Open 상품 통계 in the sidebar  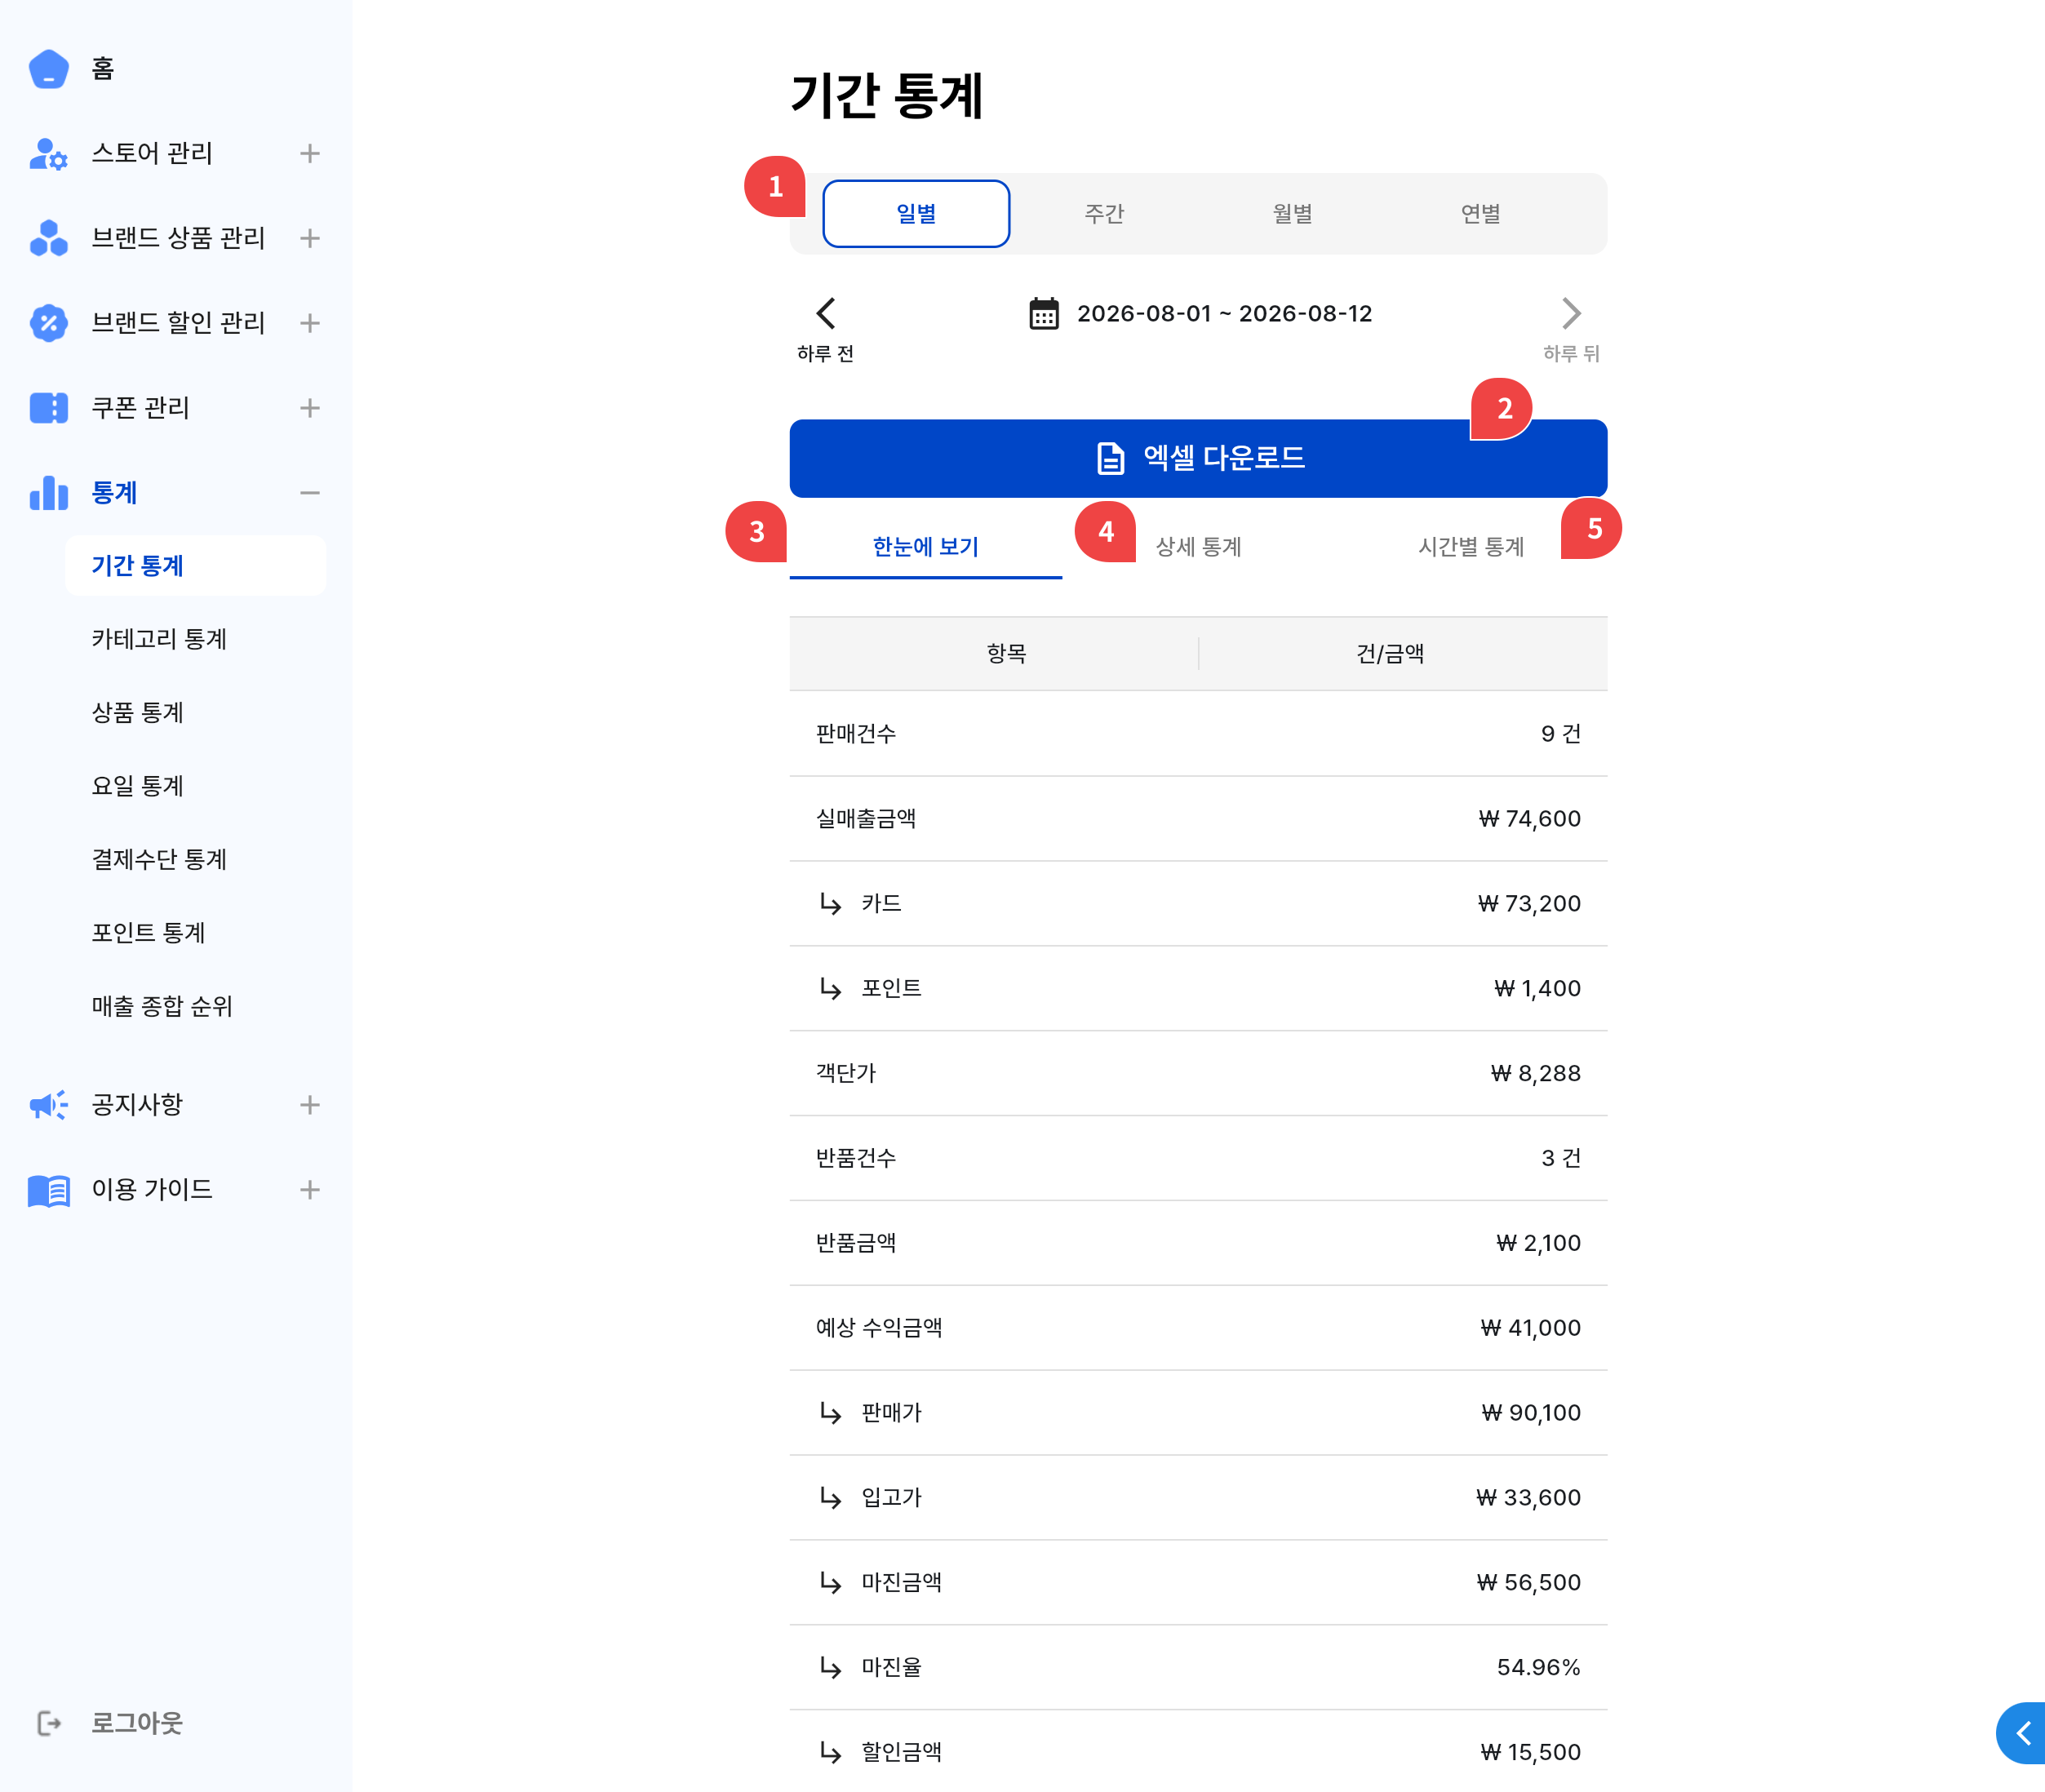coord(138,713)
